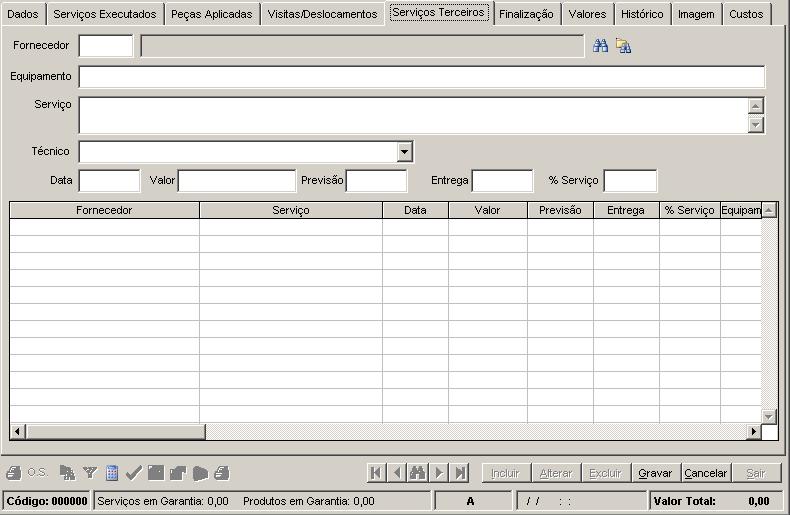Click the square box icon after the checkmark
Image resolution: width=790 pixels, height=515 pixels.
pyautogui.click(x=156, y=473)
